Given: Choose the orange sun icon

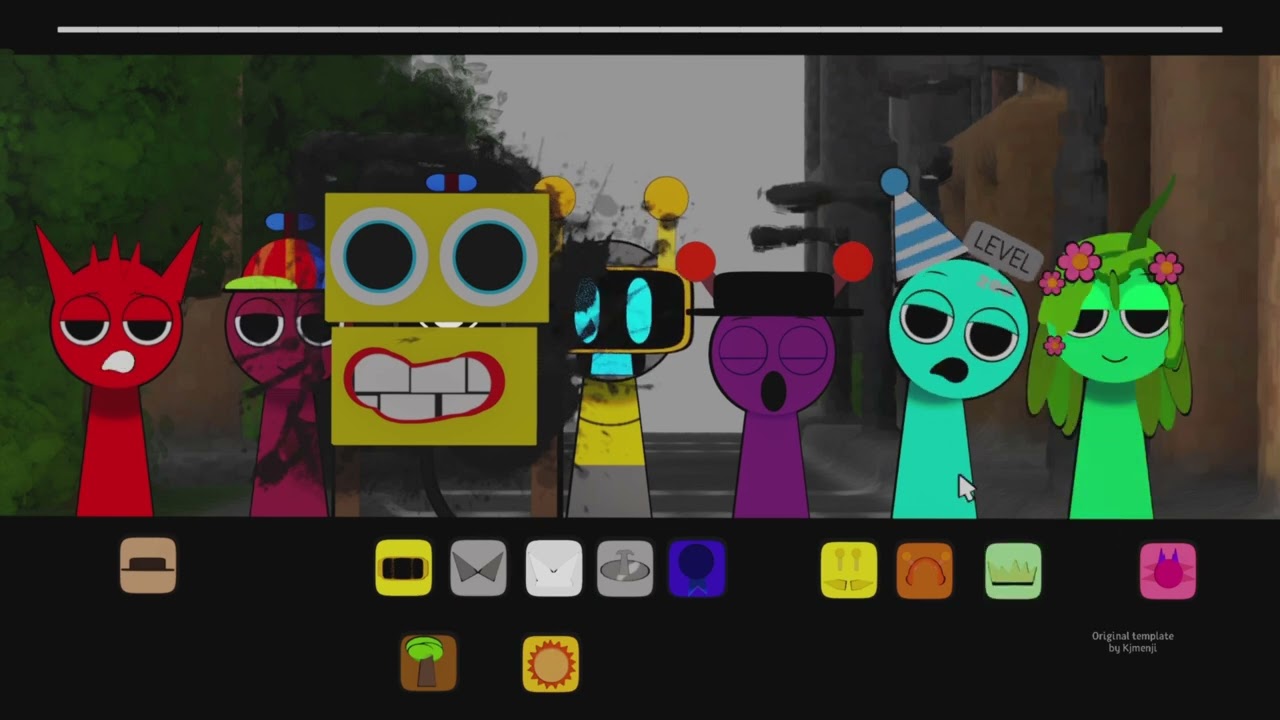Looking at the screenshot, I should point(551,664).
